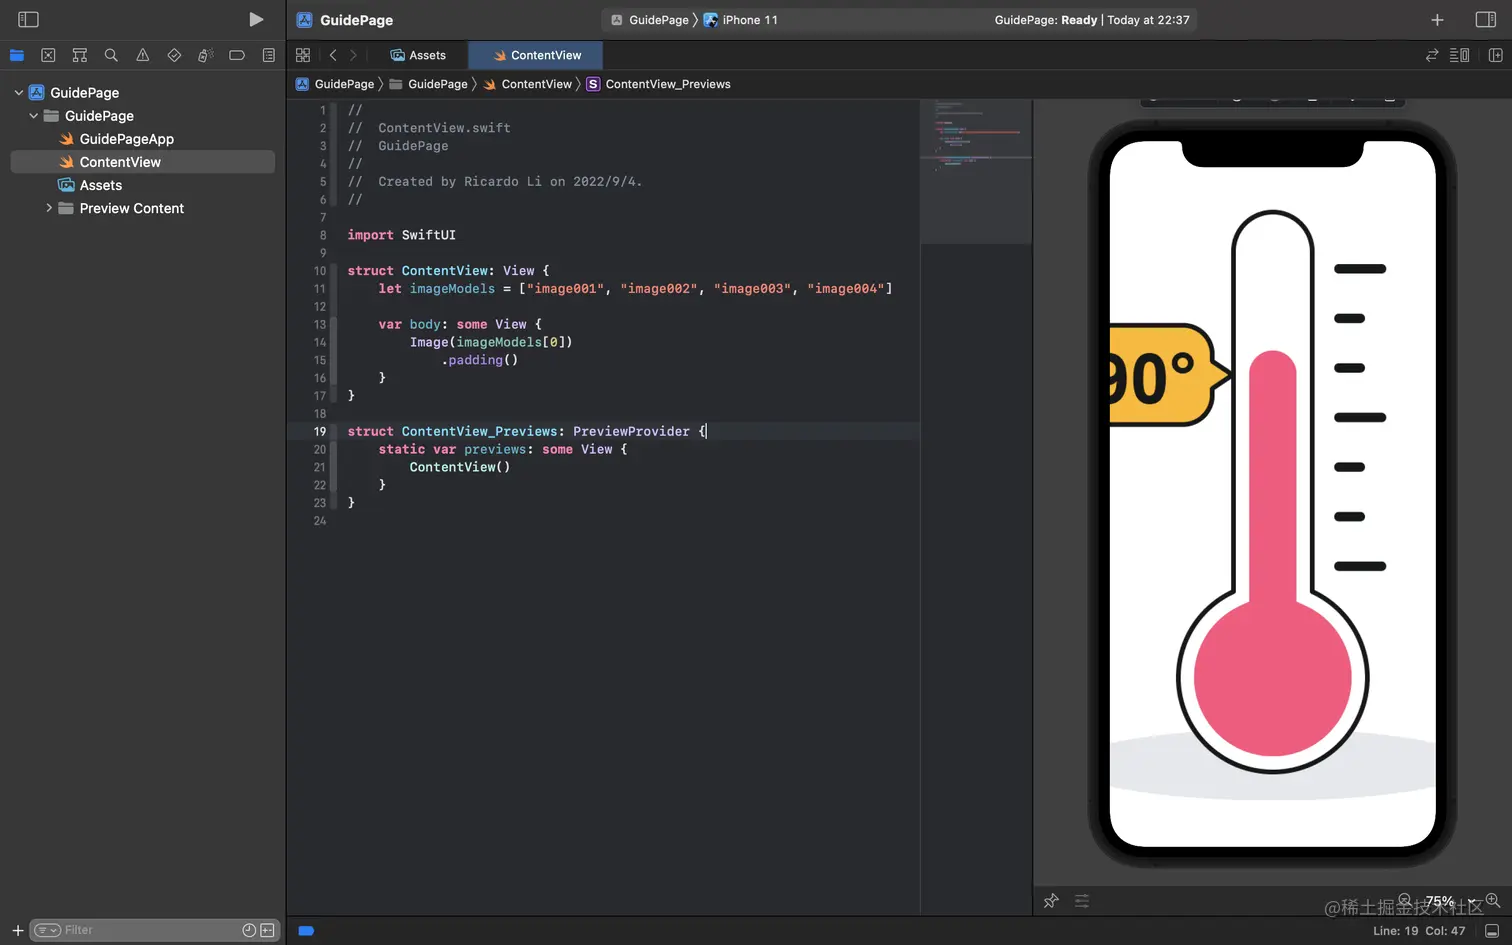Screen dimensions: 1512x945
Task: Open the iPhone 11 device selector
Action: click(749, 20)
